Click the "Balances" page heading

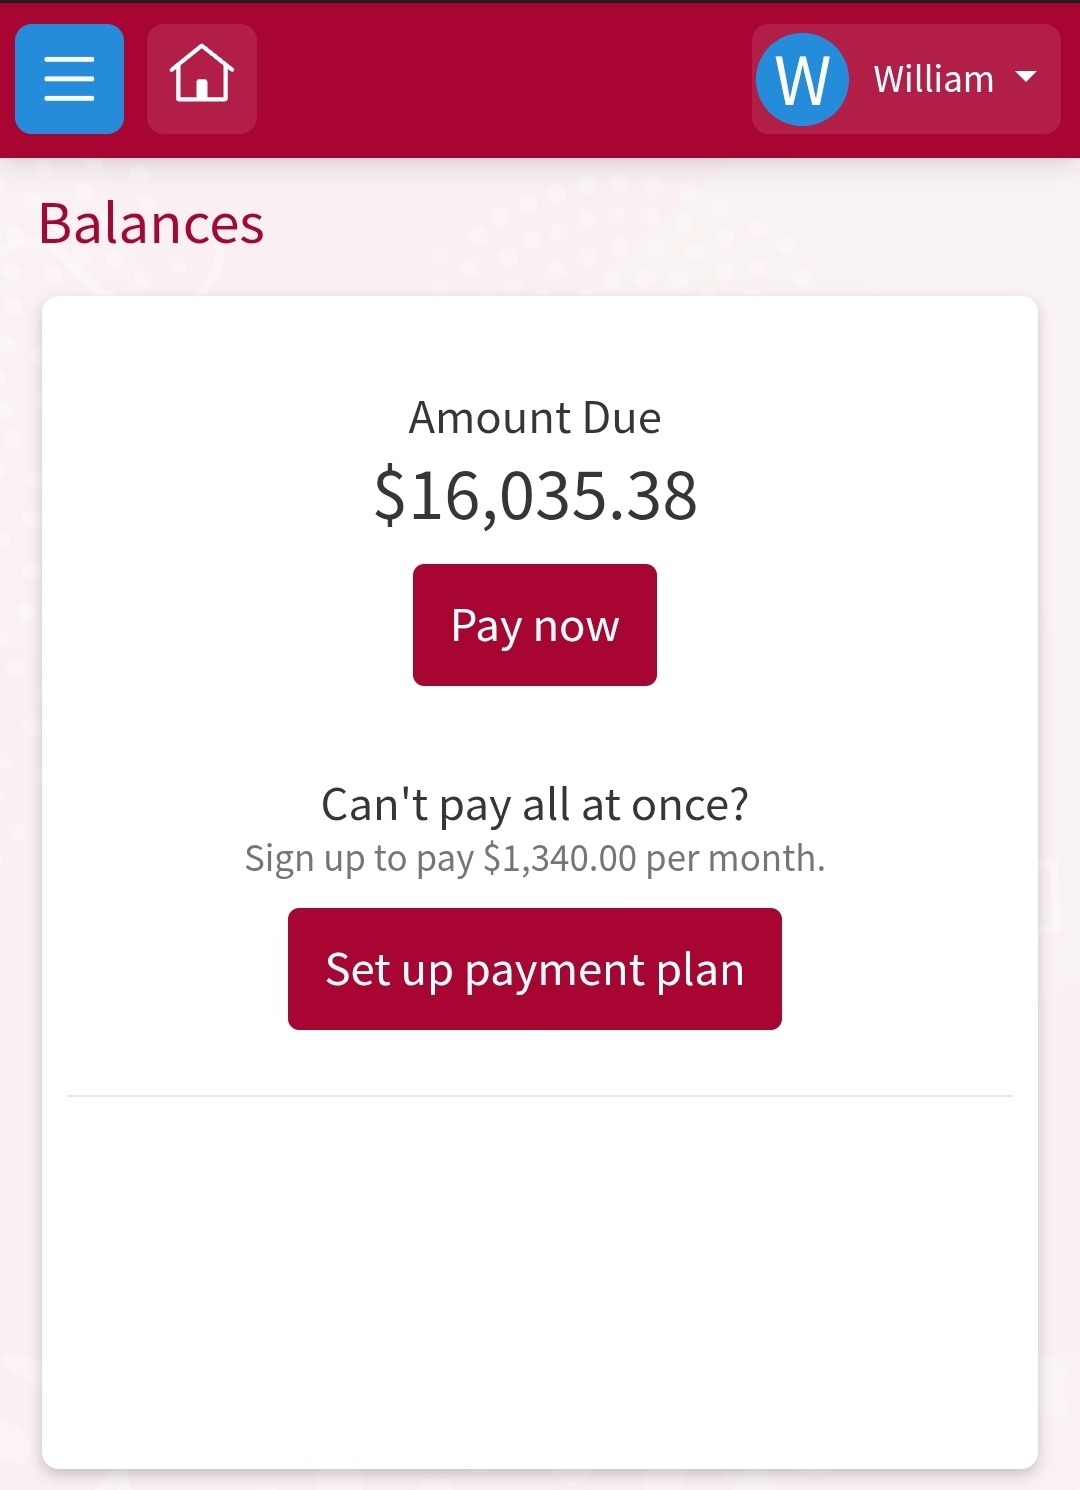pos(151,223)
